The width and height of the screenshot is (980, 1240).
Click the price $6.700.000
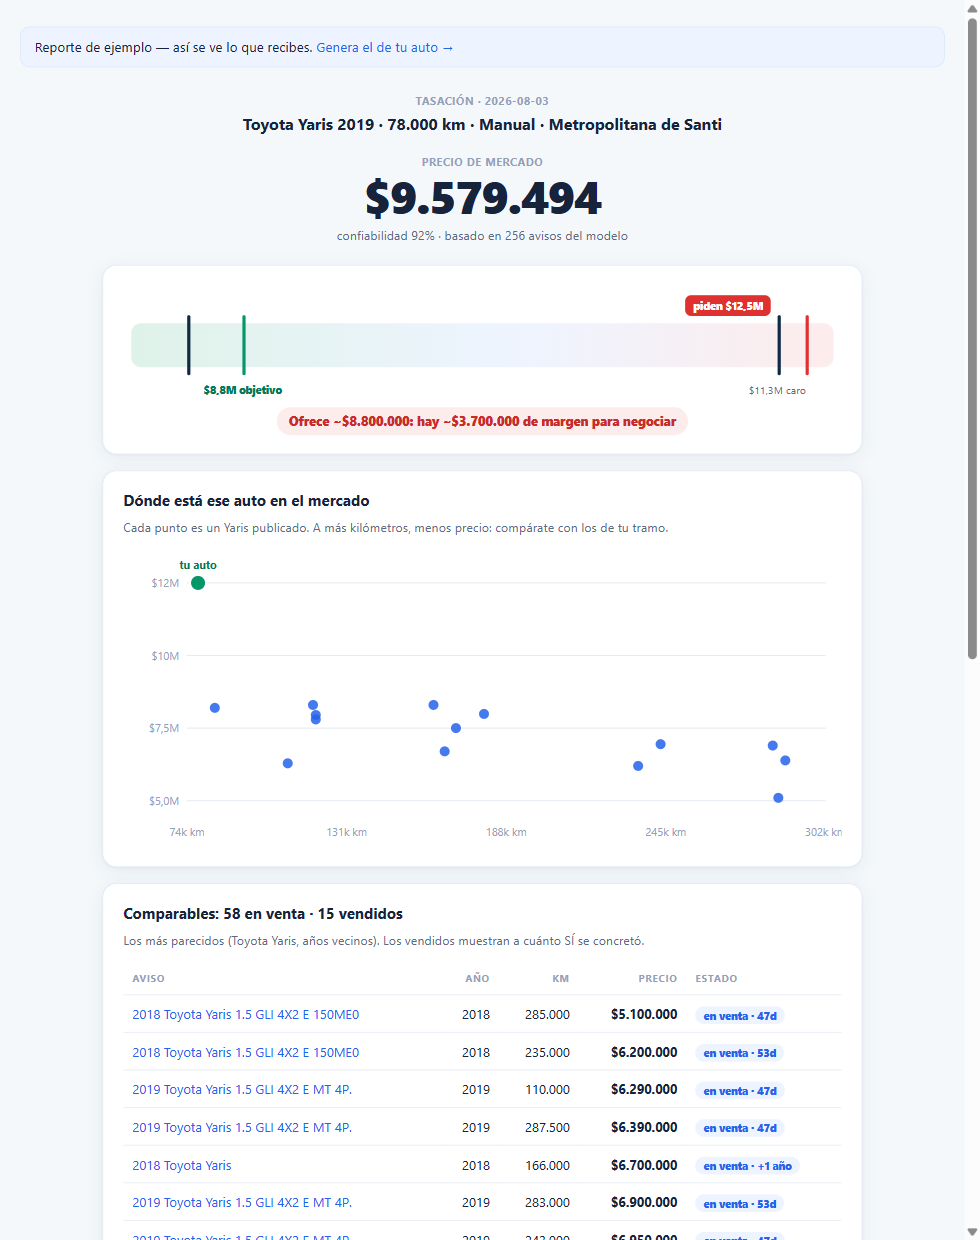tap(644, 1165)
